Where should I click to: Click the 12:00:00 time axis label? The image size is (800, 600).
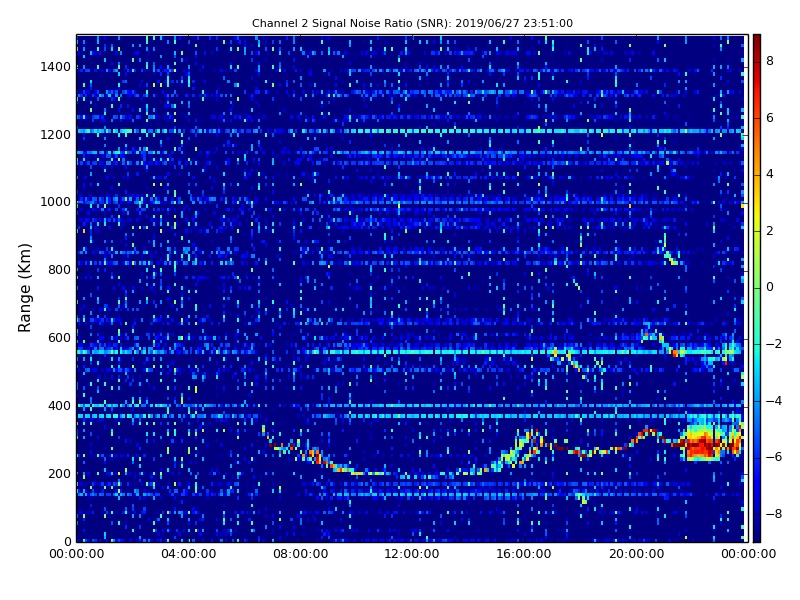point(412,554)
